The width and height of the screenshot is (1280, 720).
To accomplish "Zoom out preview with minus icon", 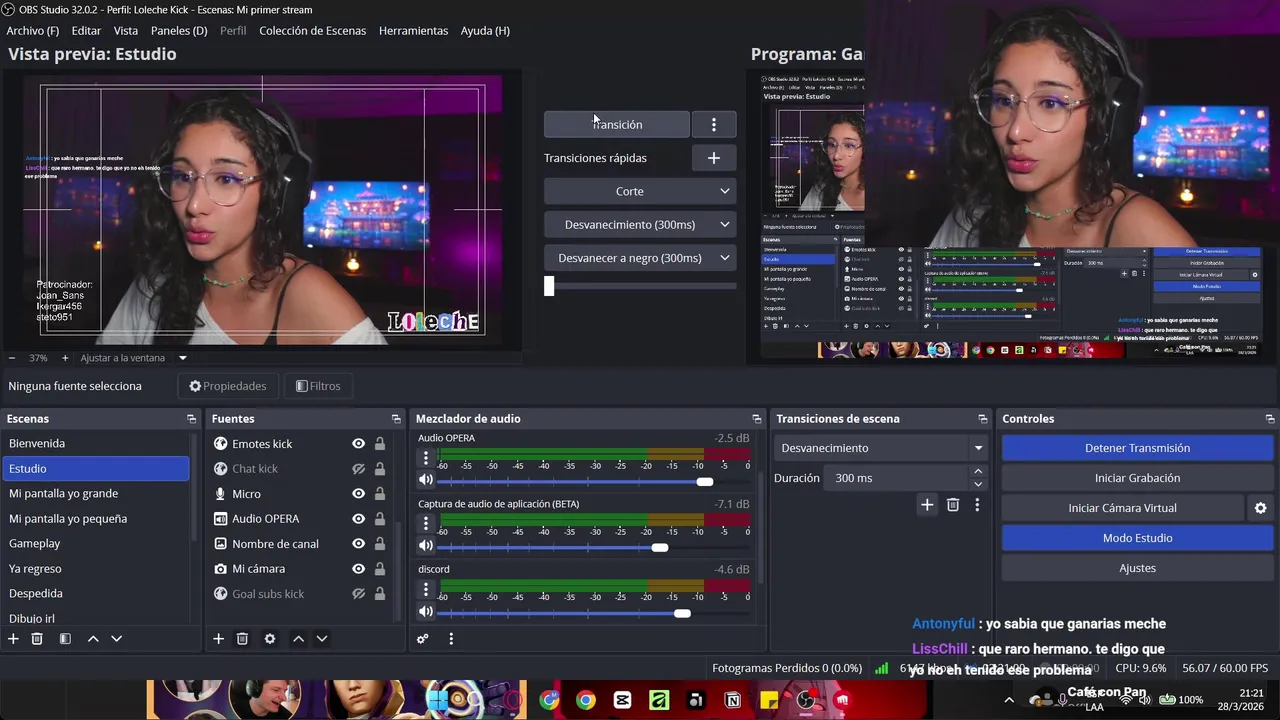I will coord(12,358).
